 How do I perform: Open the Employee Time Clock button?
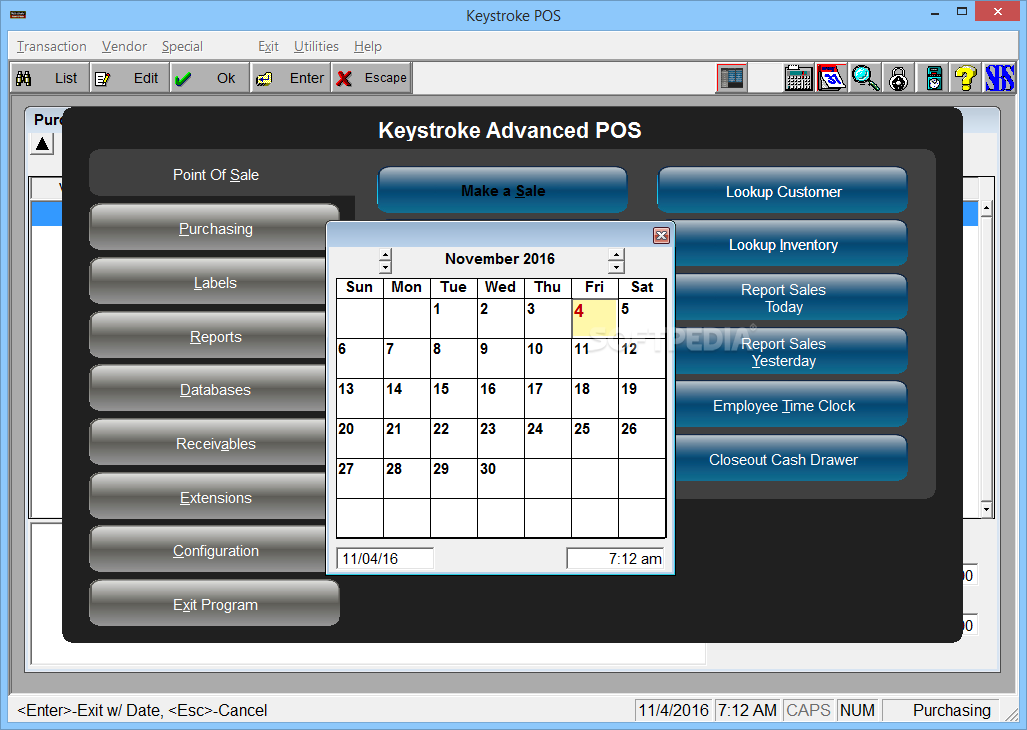point(789,405)
